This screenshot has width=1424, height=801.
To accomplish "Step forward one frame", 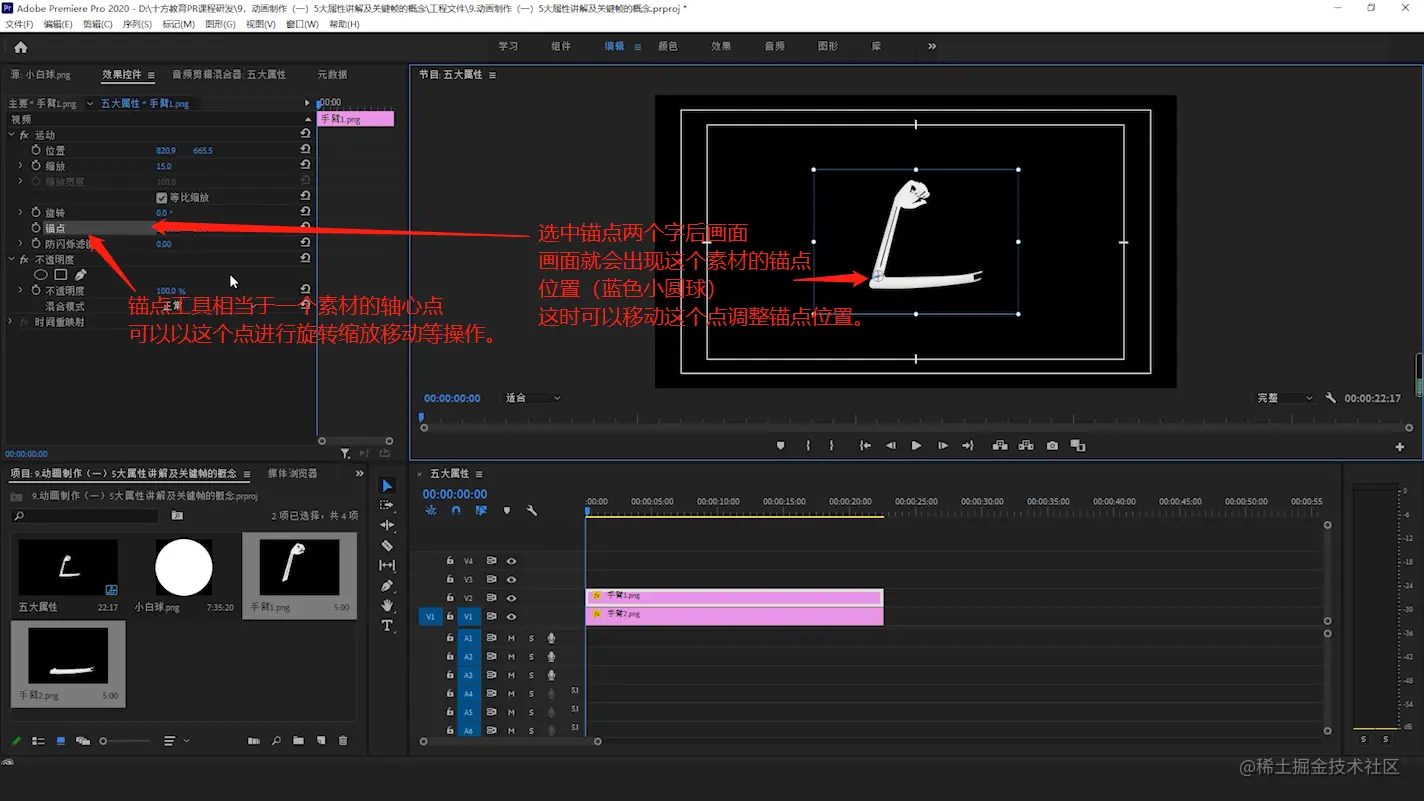I will 942,446.
